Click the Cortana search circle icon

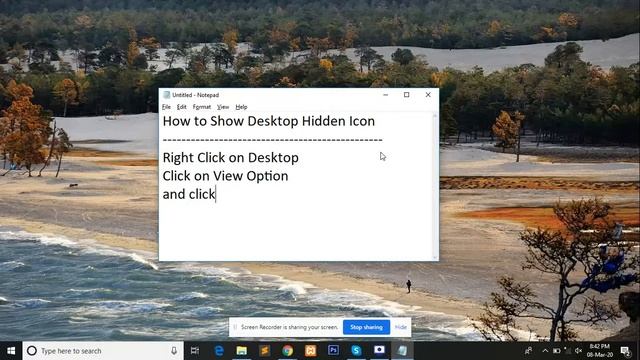pos(31,351)
